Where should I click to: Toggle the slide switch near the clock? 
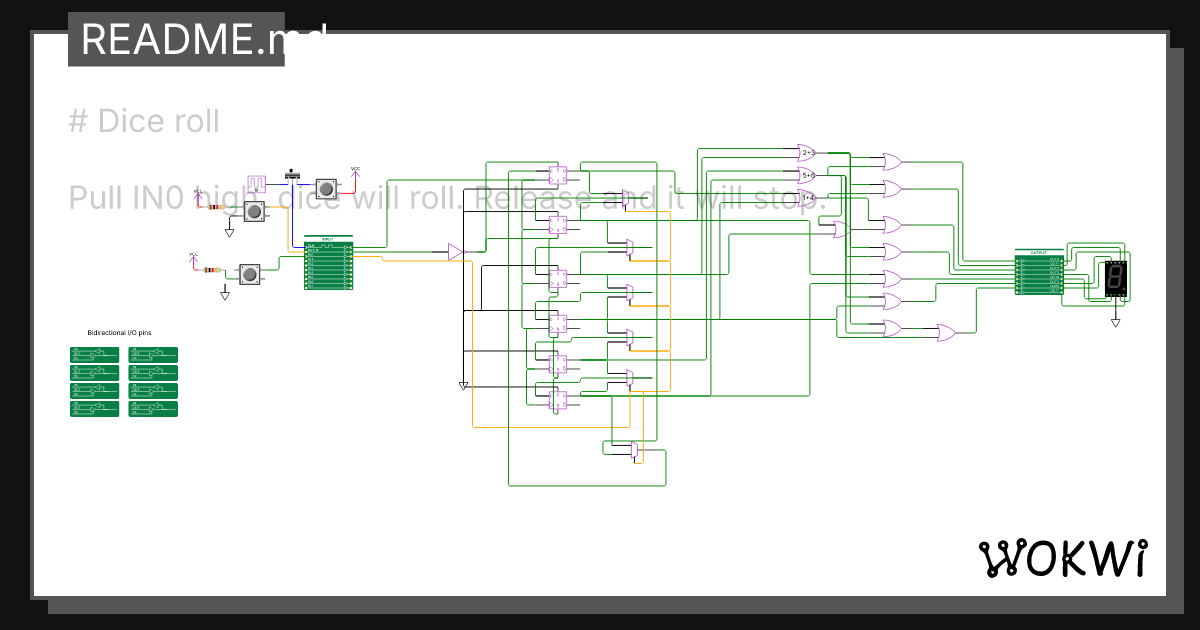[293, 177]
